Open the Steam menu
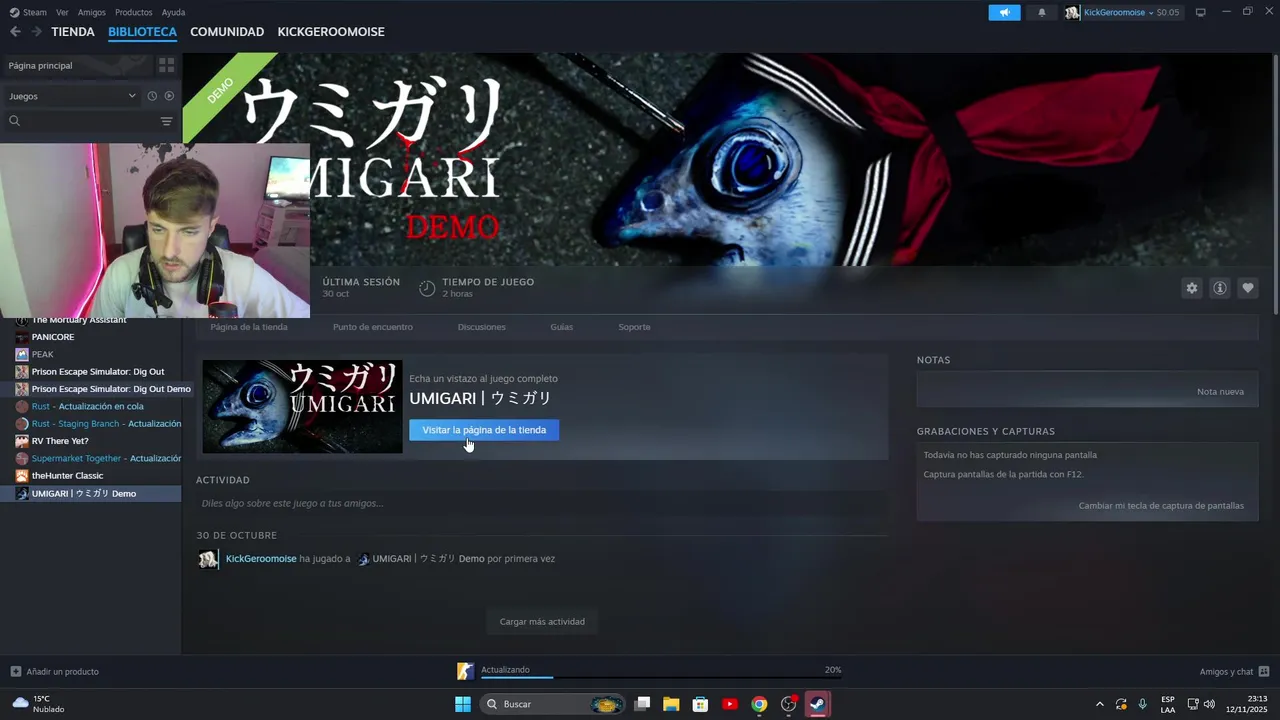Viewport: 1280px width, 720px height. [x=28, y=12]
